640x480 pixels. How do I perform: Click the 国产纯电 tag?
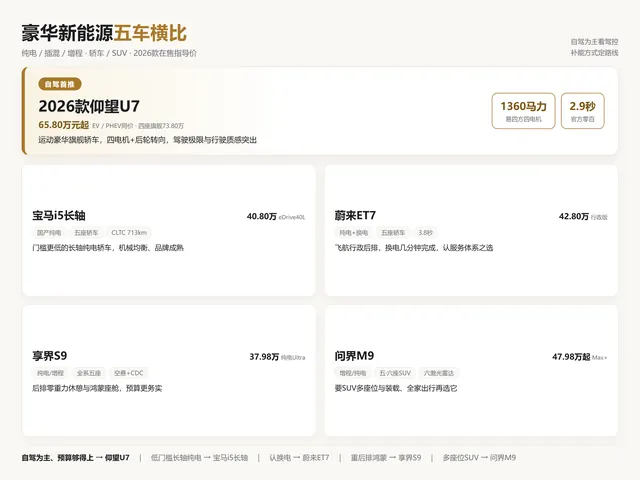[49, 233]
